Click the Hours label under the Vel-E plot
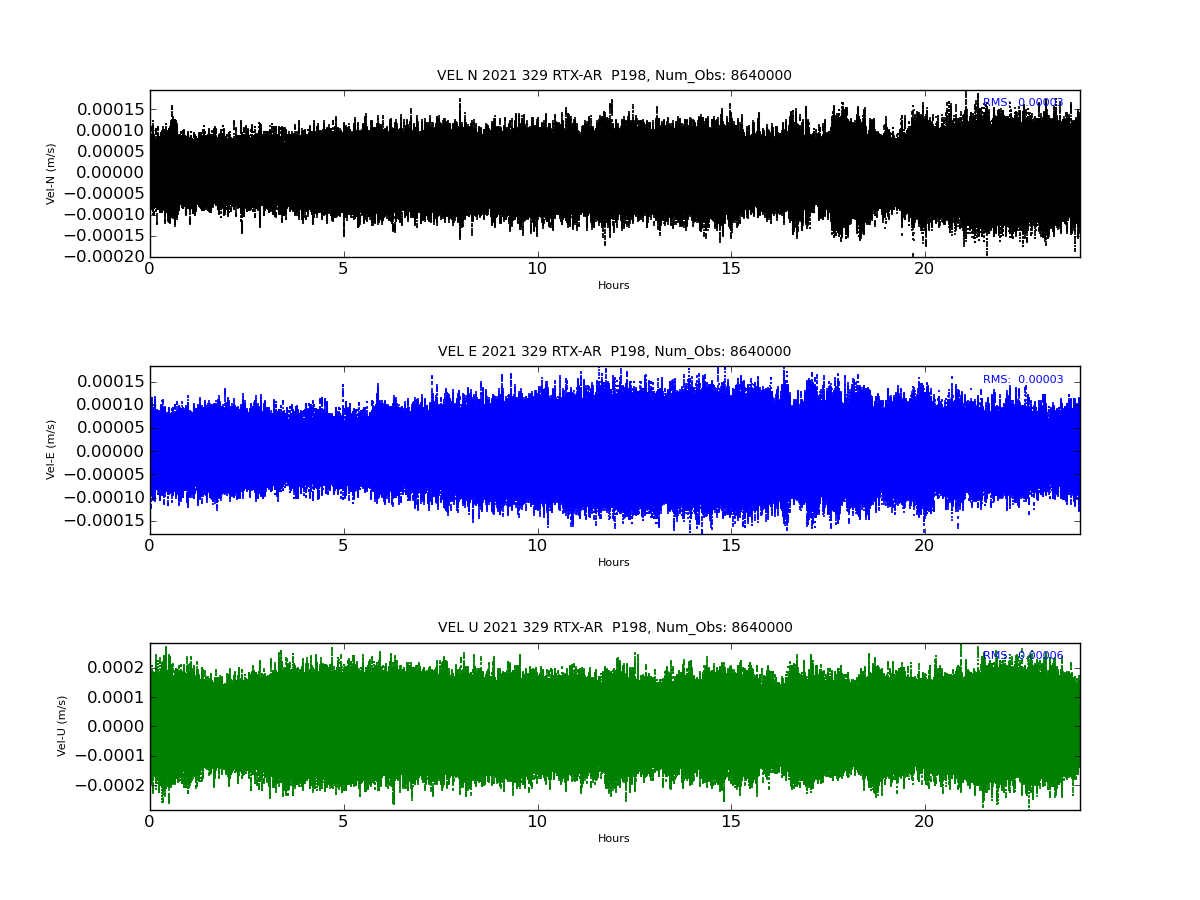This screenshot has width=1200, height=900. tap(614, 563)
